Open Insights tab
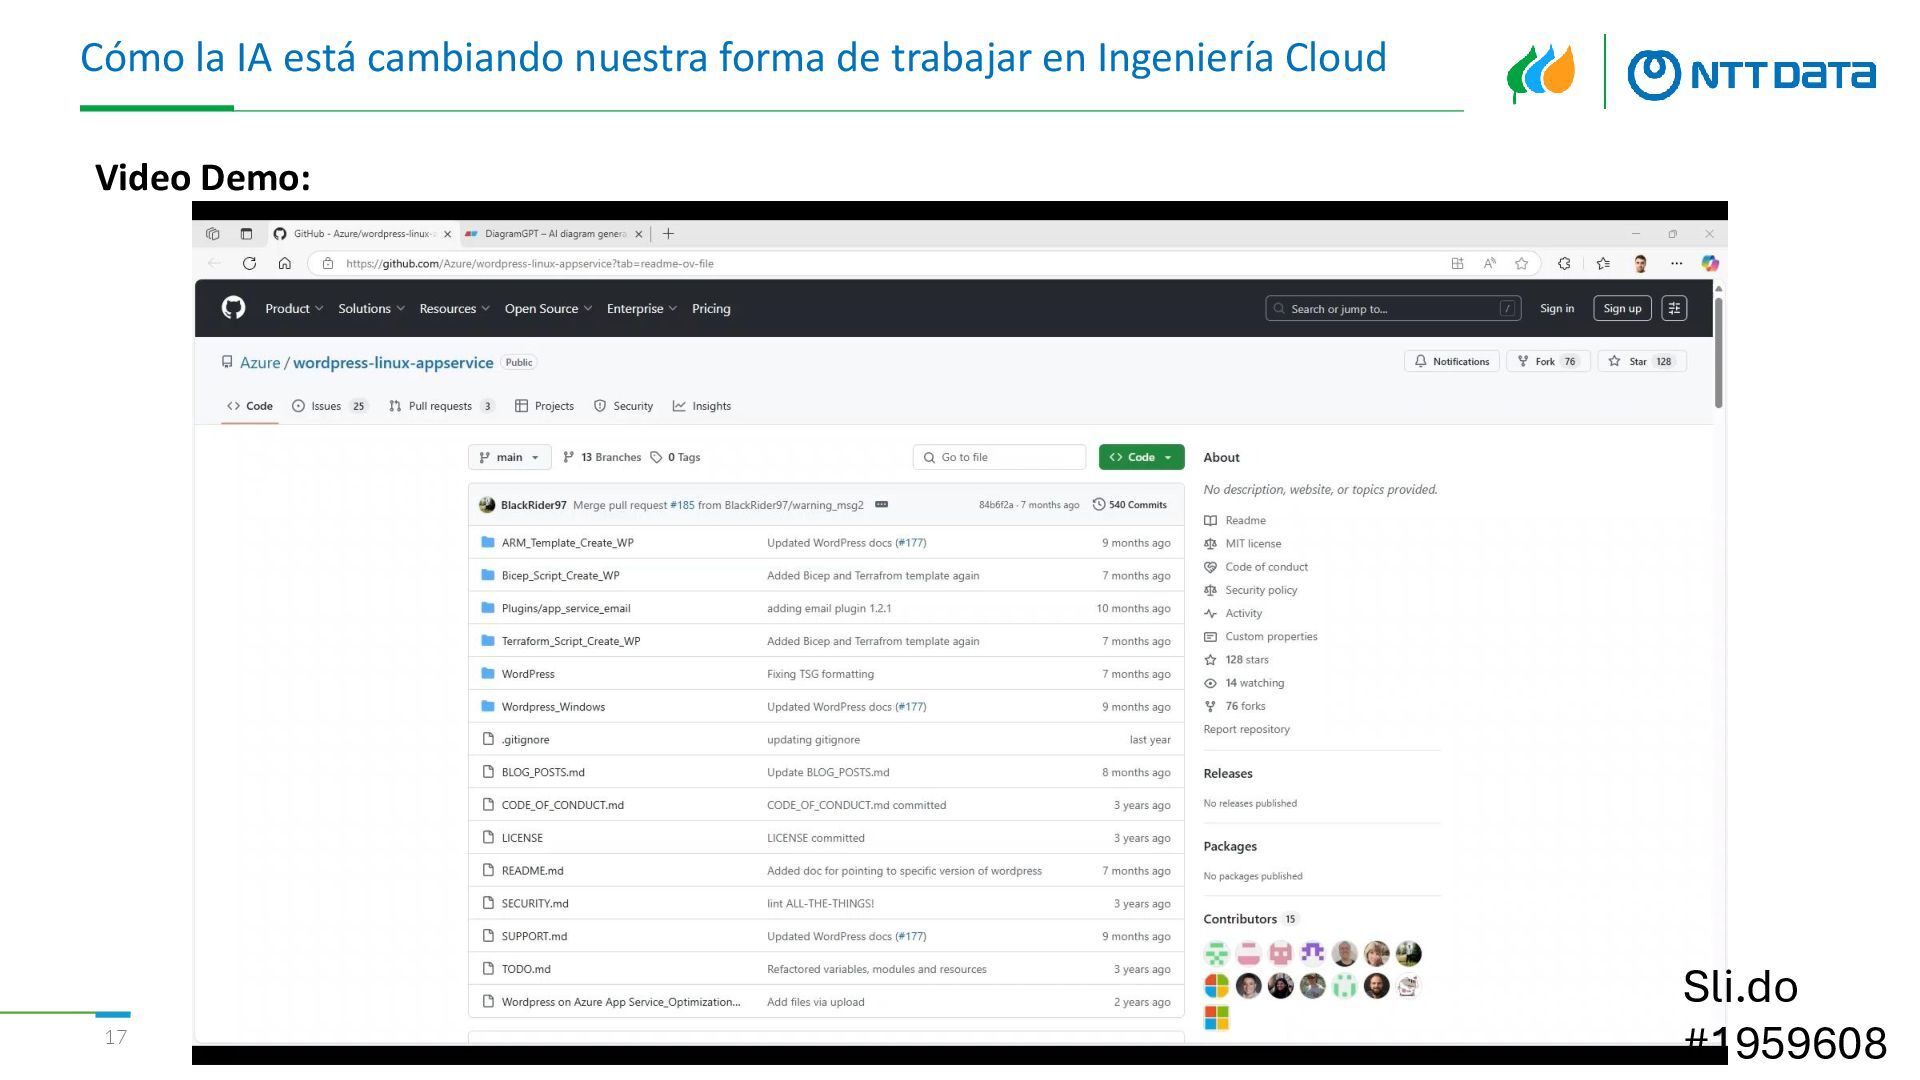 [702, 406]
